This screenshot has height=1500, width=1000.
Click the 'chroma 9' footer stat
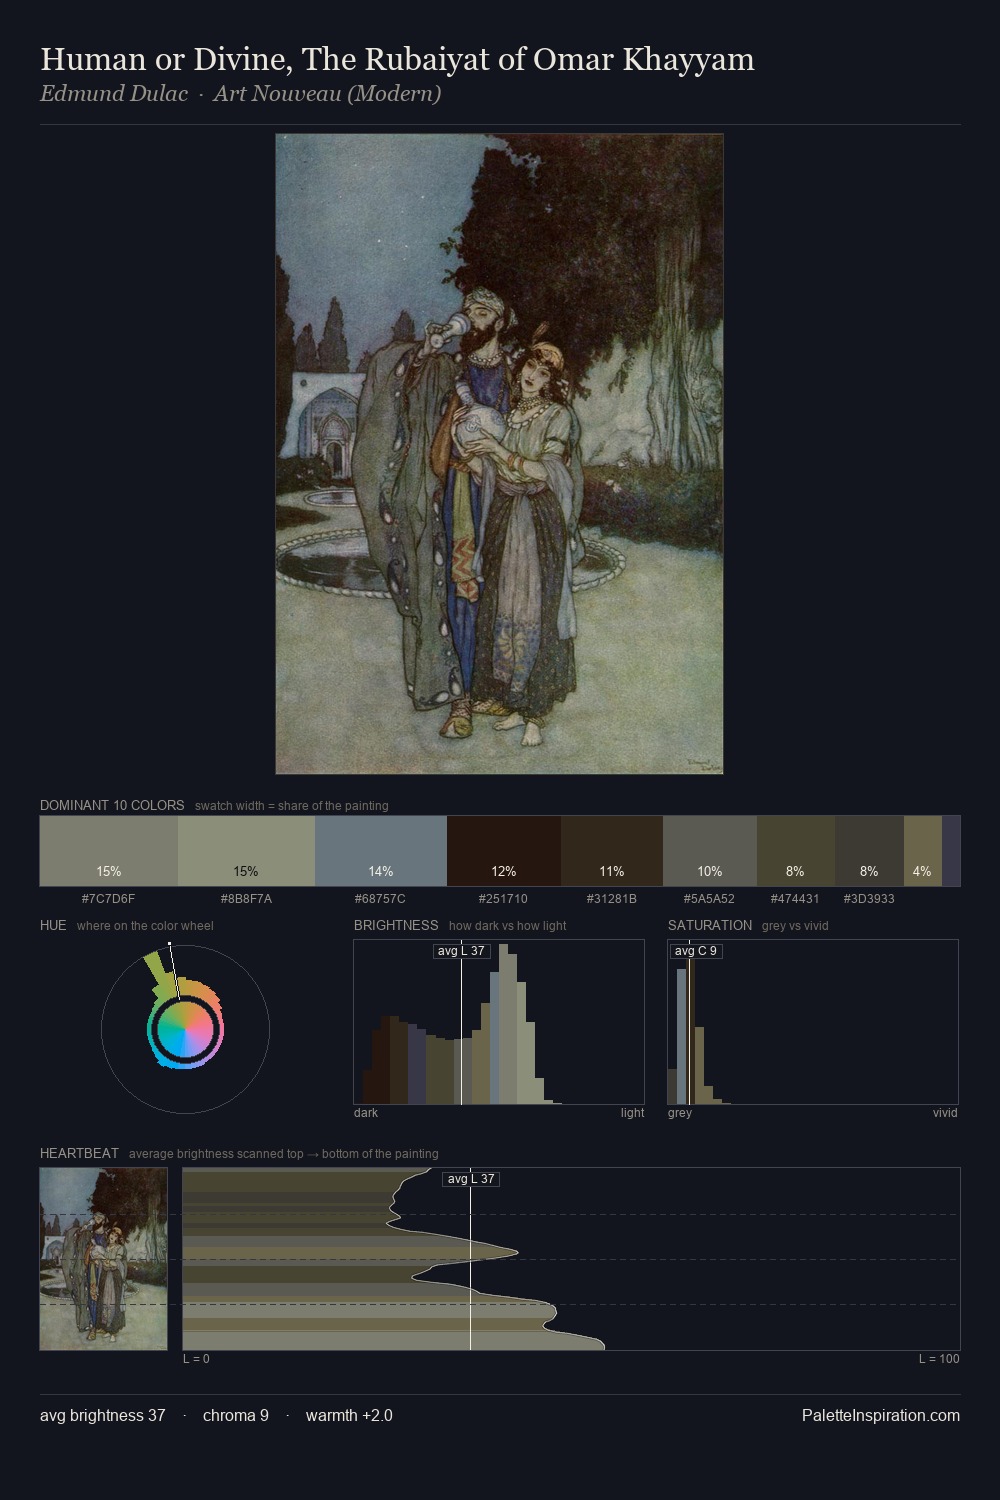click(x=236, y=1415)
